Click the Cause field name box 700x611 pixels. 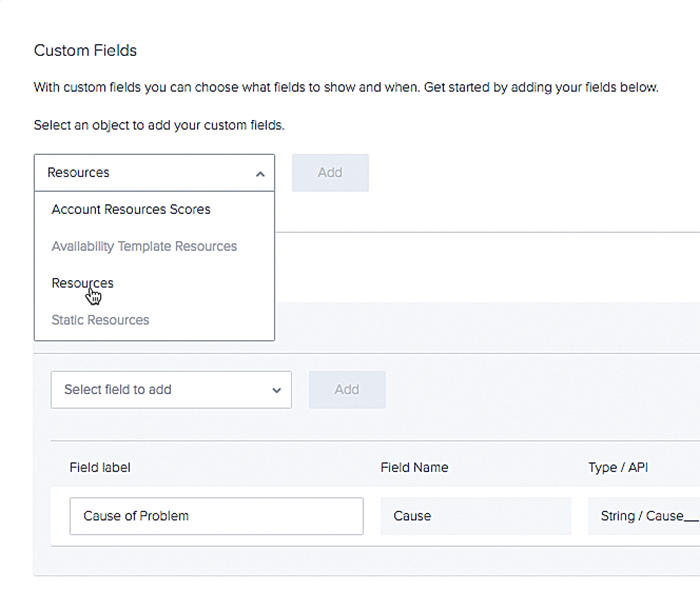pos(476,516)
